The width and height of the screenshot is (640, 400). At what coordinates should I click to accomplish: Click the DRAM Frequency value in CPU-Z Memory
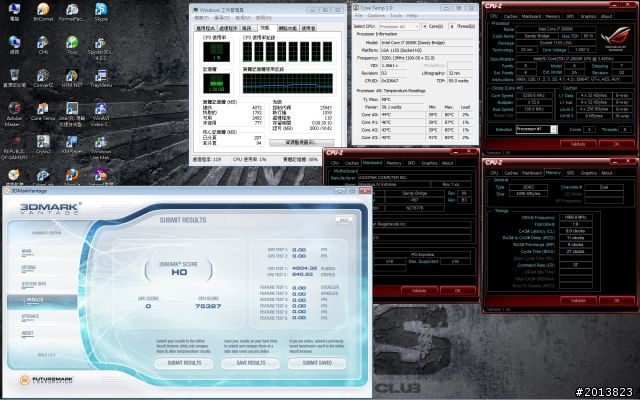point(576,218)
